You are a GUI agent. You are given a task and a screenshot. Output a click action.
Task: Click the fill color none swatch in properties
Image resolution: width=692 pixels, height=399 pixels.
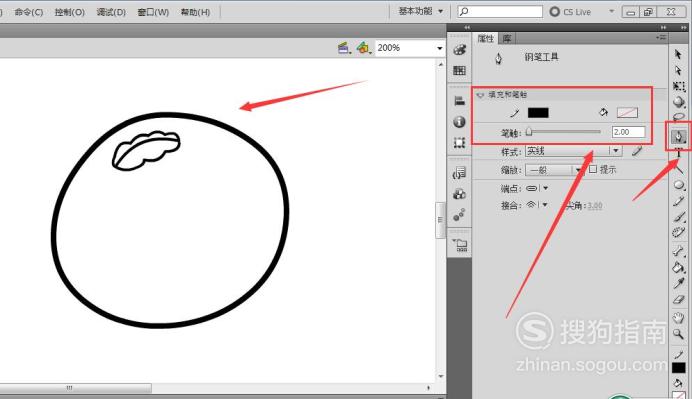tap(627, 113)
